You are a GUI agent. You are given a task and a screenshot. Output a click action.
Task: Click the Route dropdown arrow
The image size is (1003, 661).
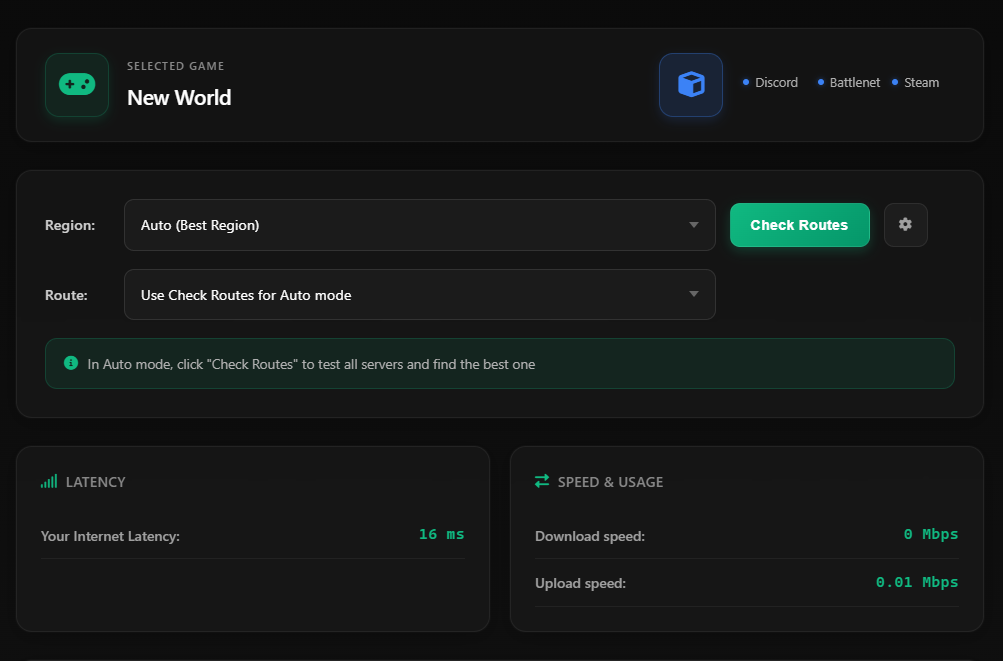[693, 294]
